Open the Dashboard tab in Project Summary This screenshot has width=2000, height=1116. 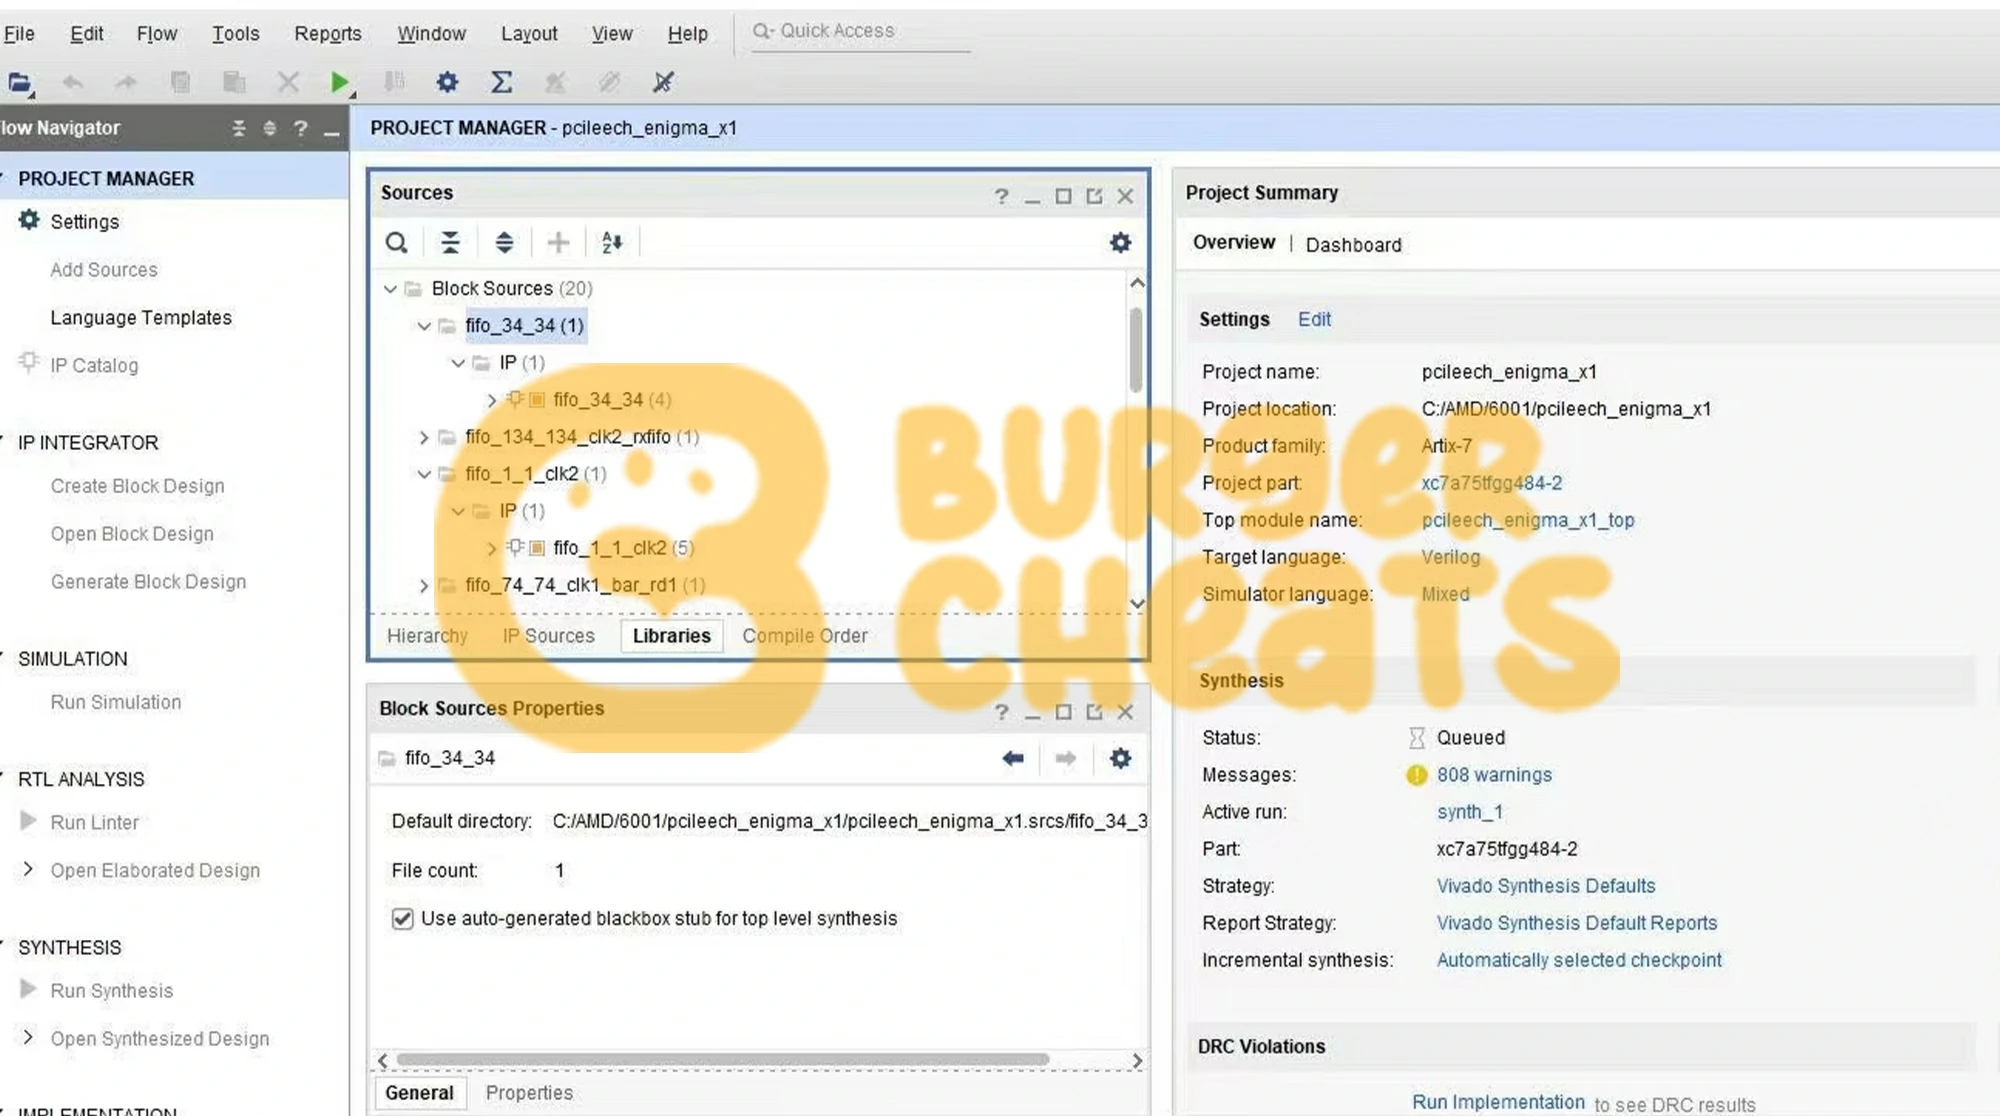(x=1353, y=245)
